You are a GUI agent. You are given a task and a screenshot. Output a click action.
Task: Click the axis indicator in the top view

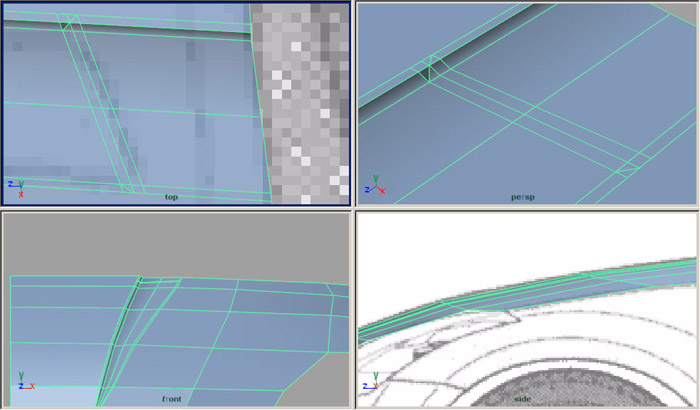[x=16, y=185]
